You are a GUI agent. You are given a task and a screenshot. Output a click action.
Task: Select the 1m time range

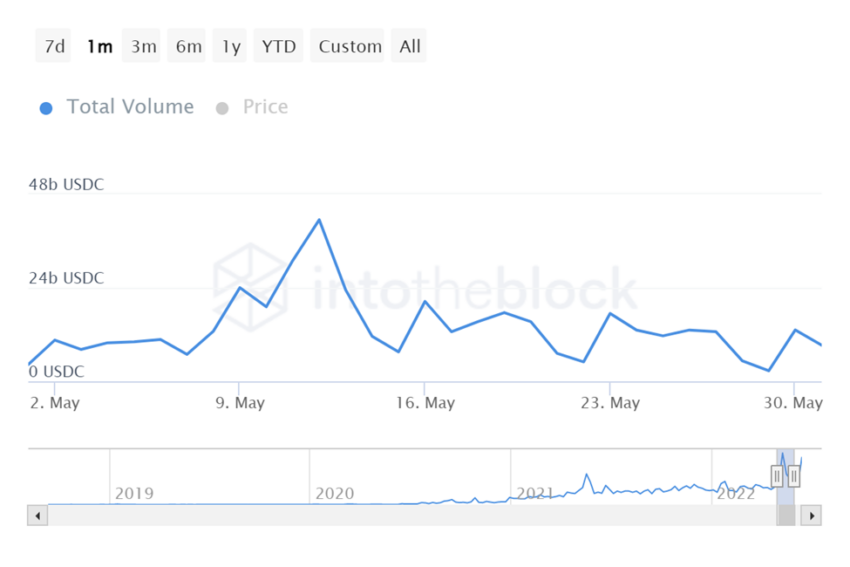point(99,46)
